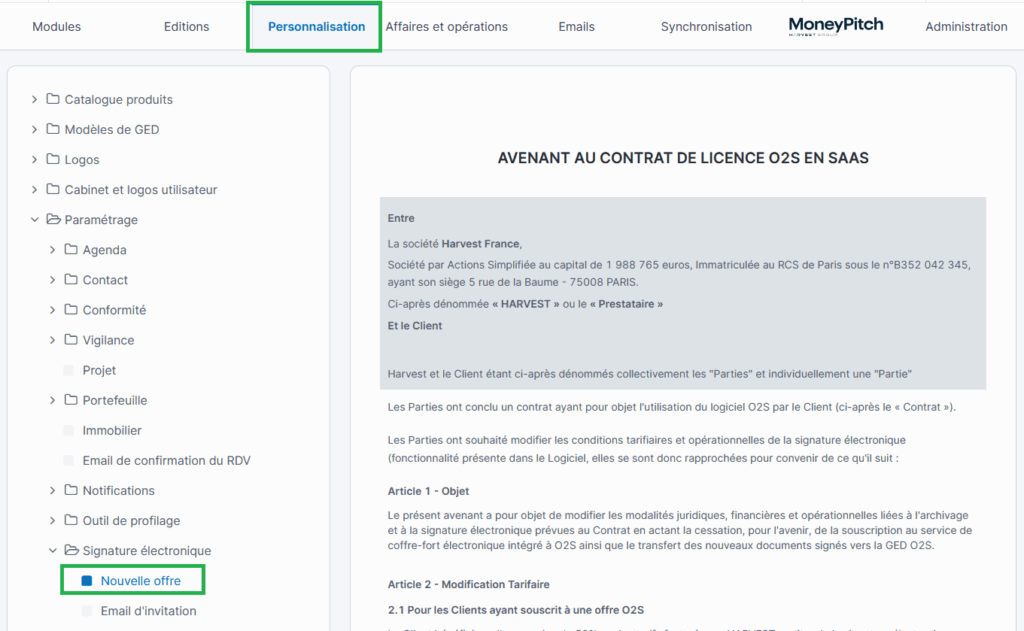Select the blue Nouvelle offre square marker
Screen dimensions: 1024x631
pyautogui.click(x=87, y=581)
